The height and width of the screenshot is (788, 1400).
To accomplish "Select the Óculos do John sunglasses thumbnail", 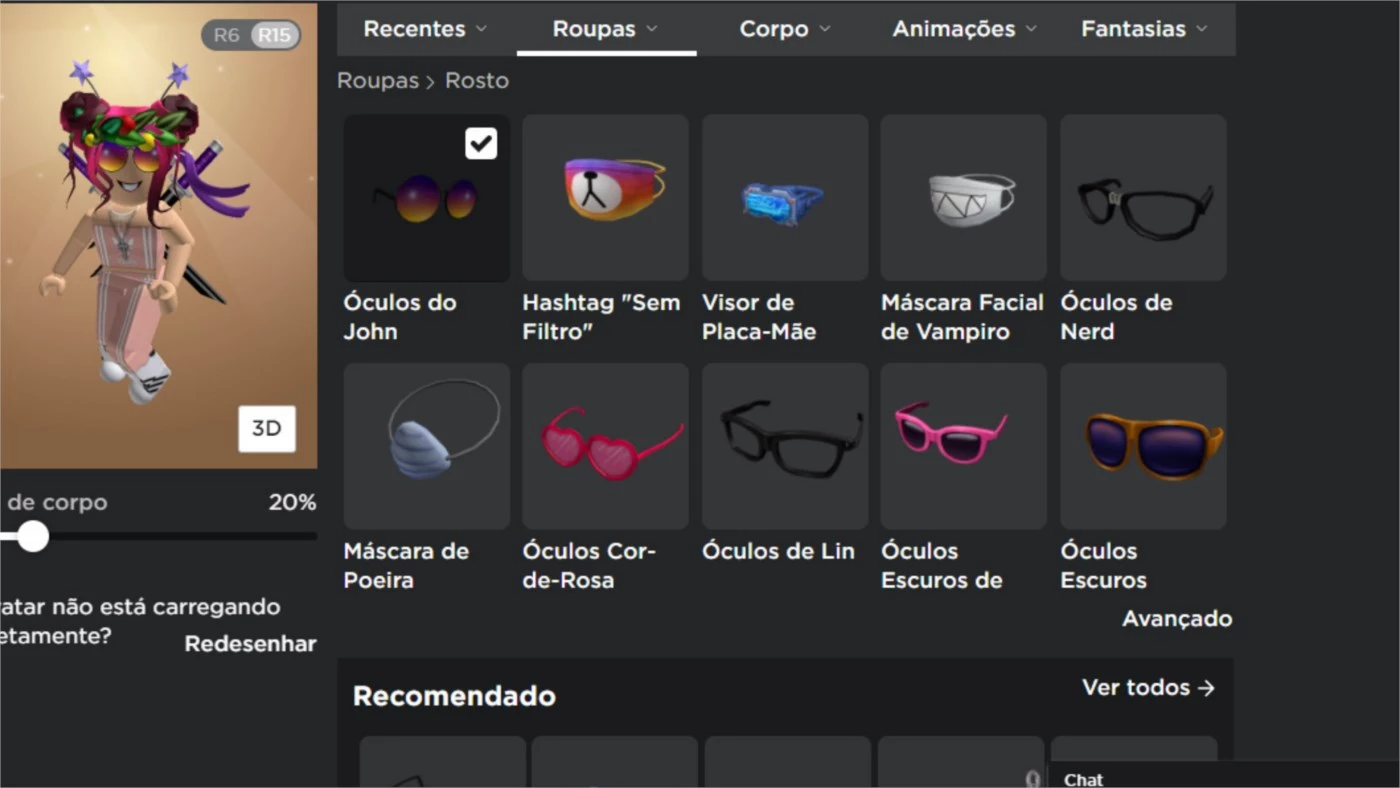I will 427,198.
